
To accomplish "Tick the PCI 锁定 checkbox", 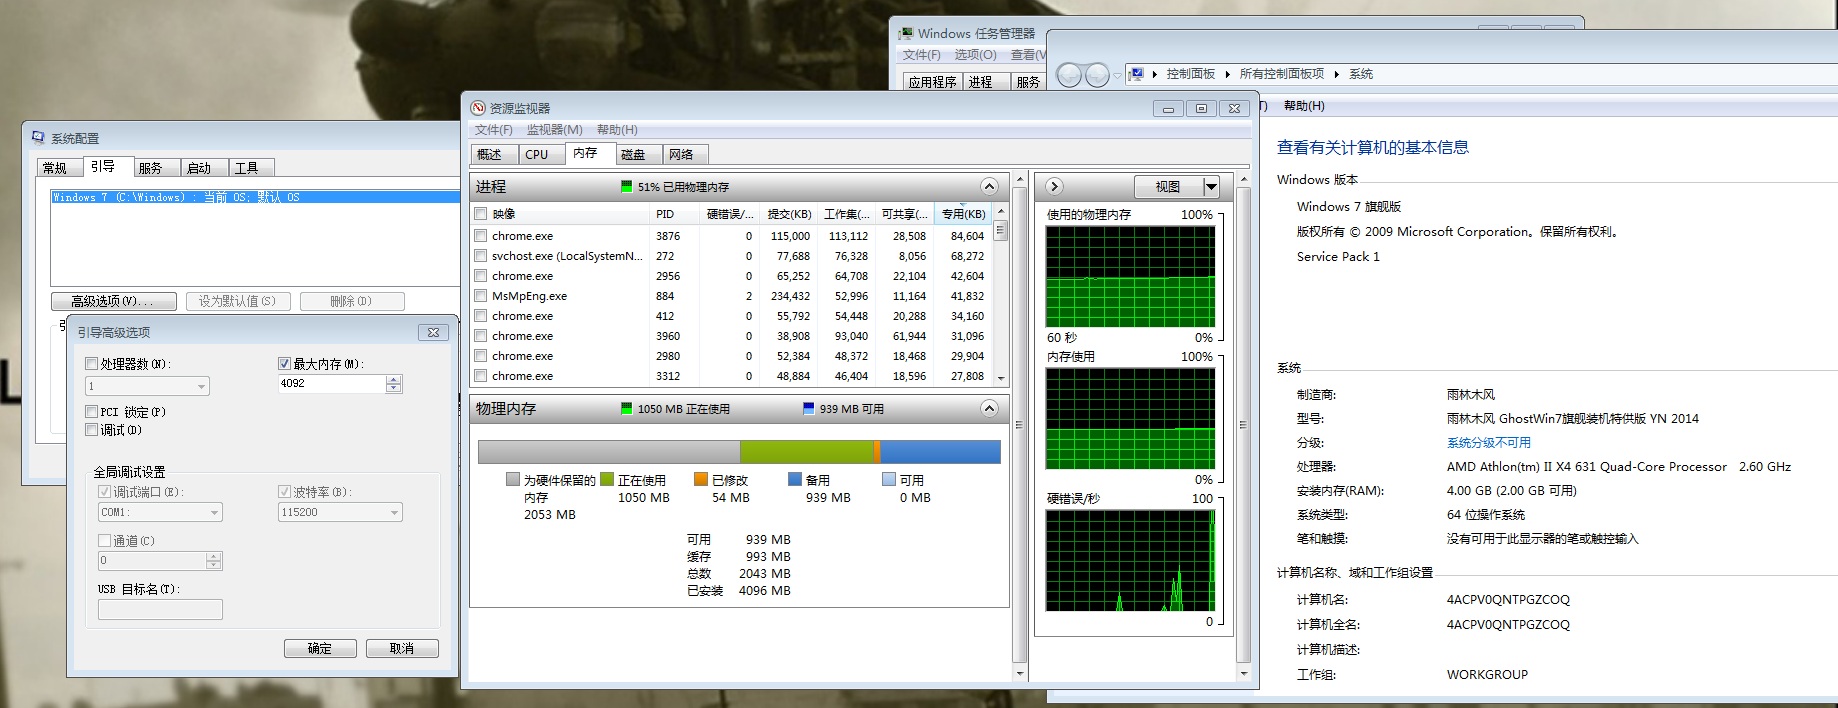I will pos(92,412).
